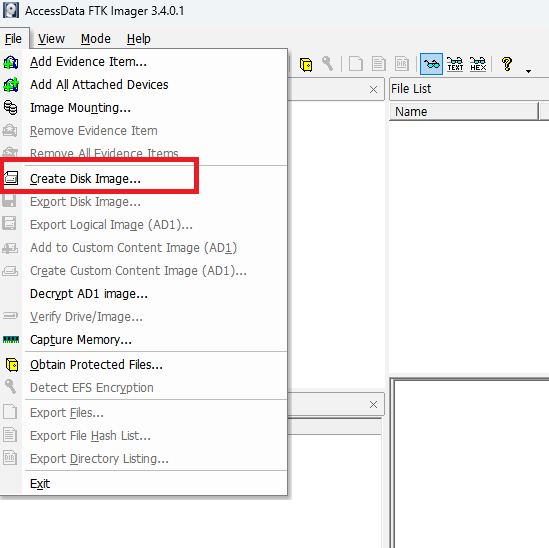Click toolbar Export File Hash List icon
The image size is (549, 548).
tap(378, 64)
